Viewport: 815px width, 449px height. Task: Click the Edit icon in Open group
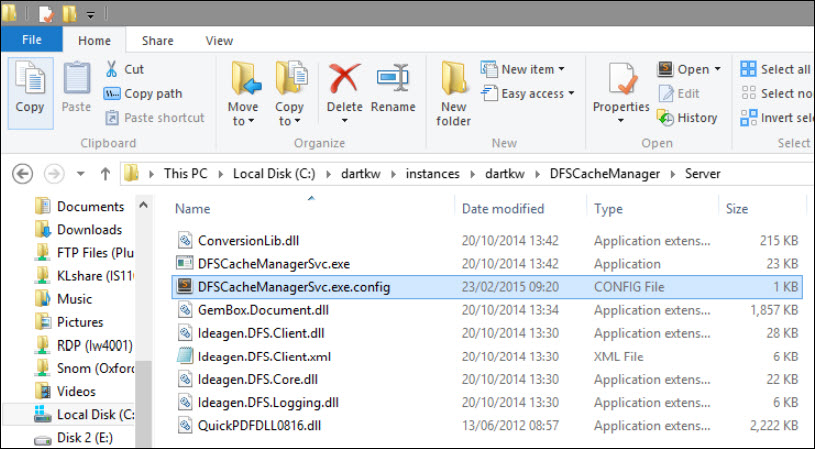tap(666, 94)
